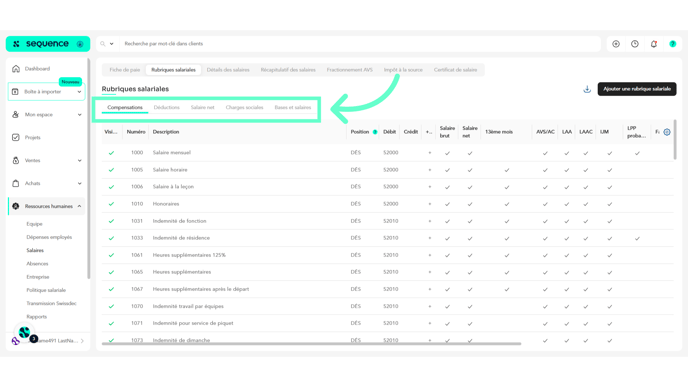Viewport: 688px width, 387px height.
Task: Select the Déductions sub-tab
Action: (x=167, y=108)
